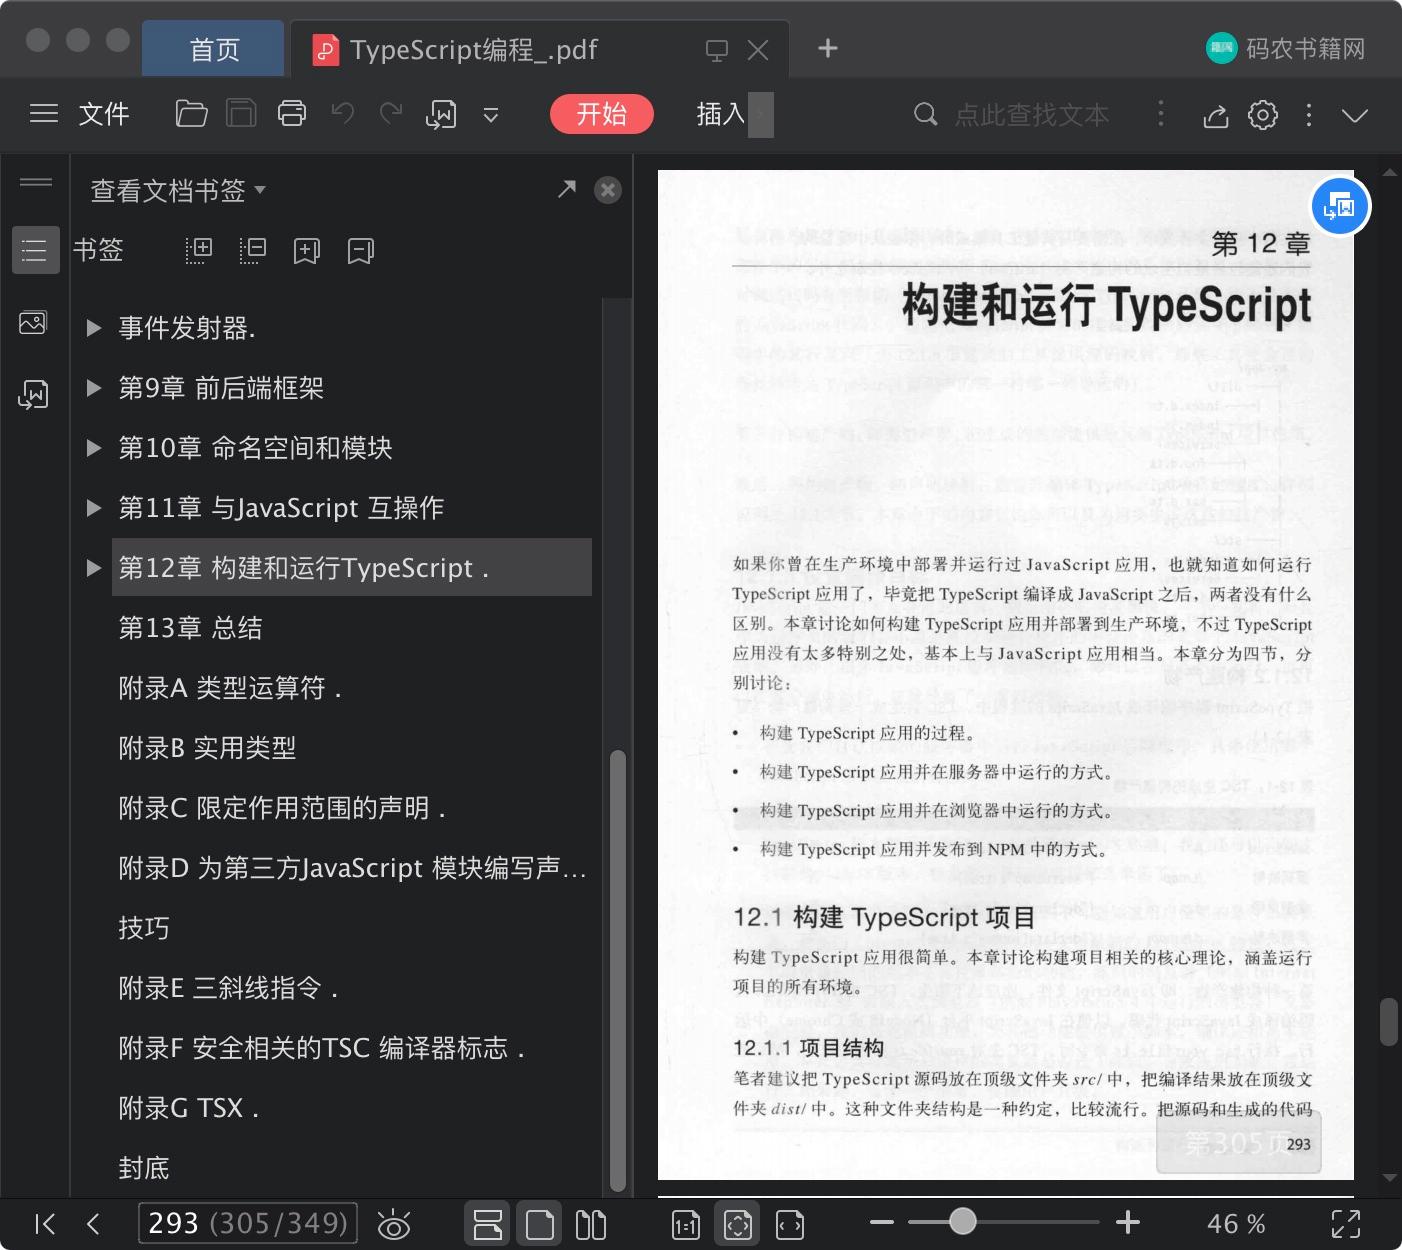The height and width of the screenshot is (1250, 1402).
Task: Click the PDF convert icon in toolbar
Action: 441,115
